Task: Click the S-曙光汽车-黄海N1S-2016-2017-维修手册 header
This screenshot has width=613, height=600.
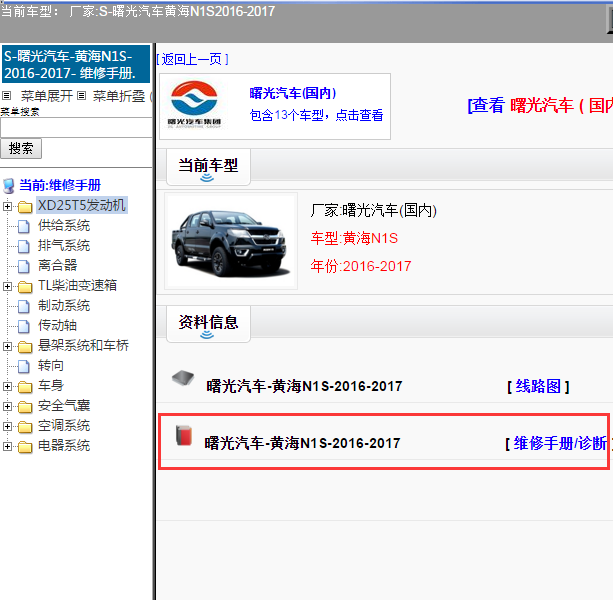Action: click(x=76, y=64)
